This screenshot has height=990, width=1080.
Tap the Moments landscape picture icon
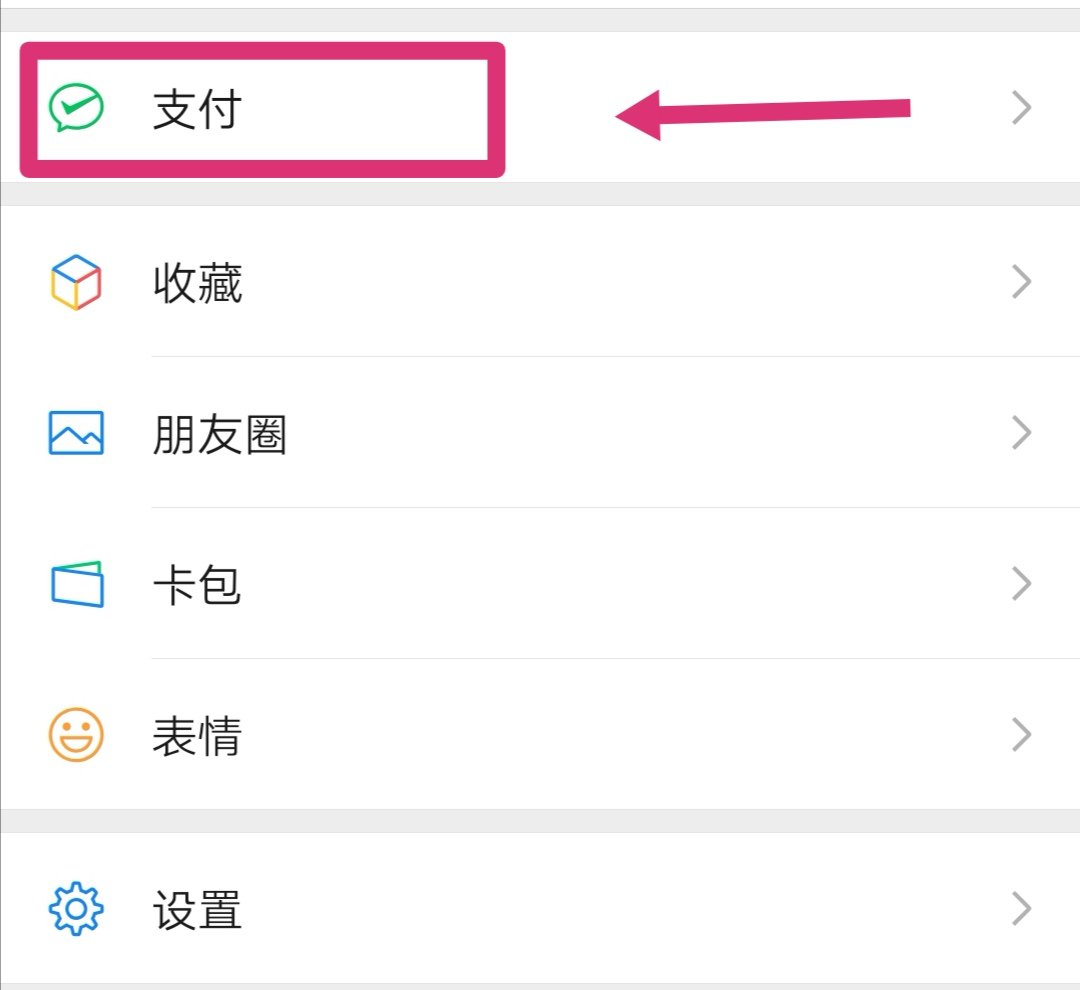[76, 434]
